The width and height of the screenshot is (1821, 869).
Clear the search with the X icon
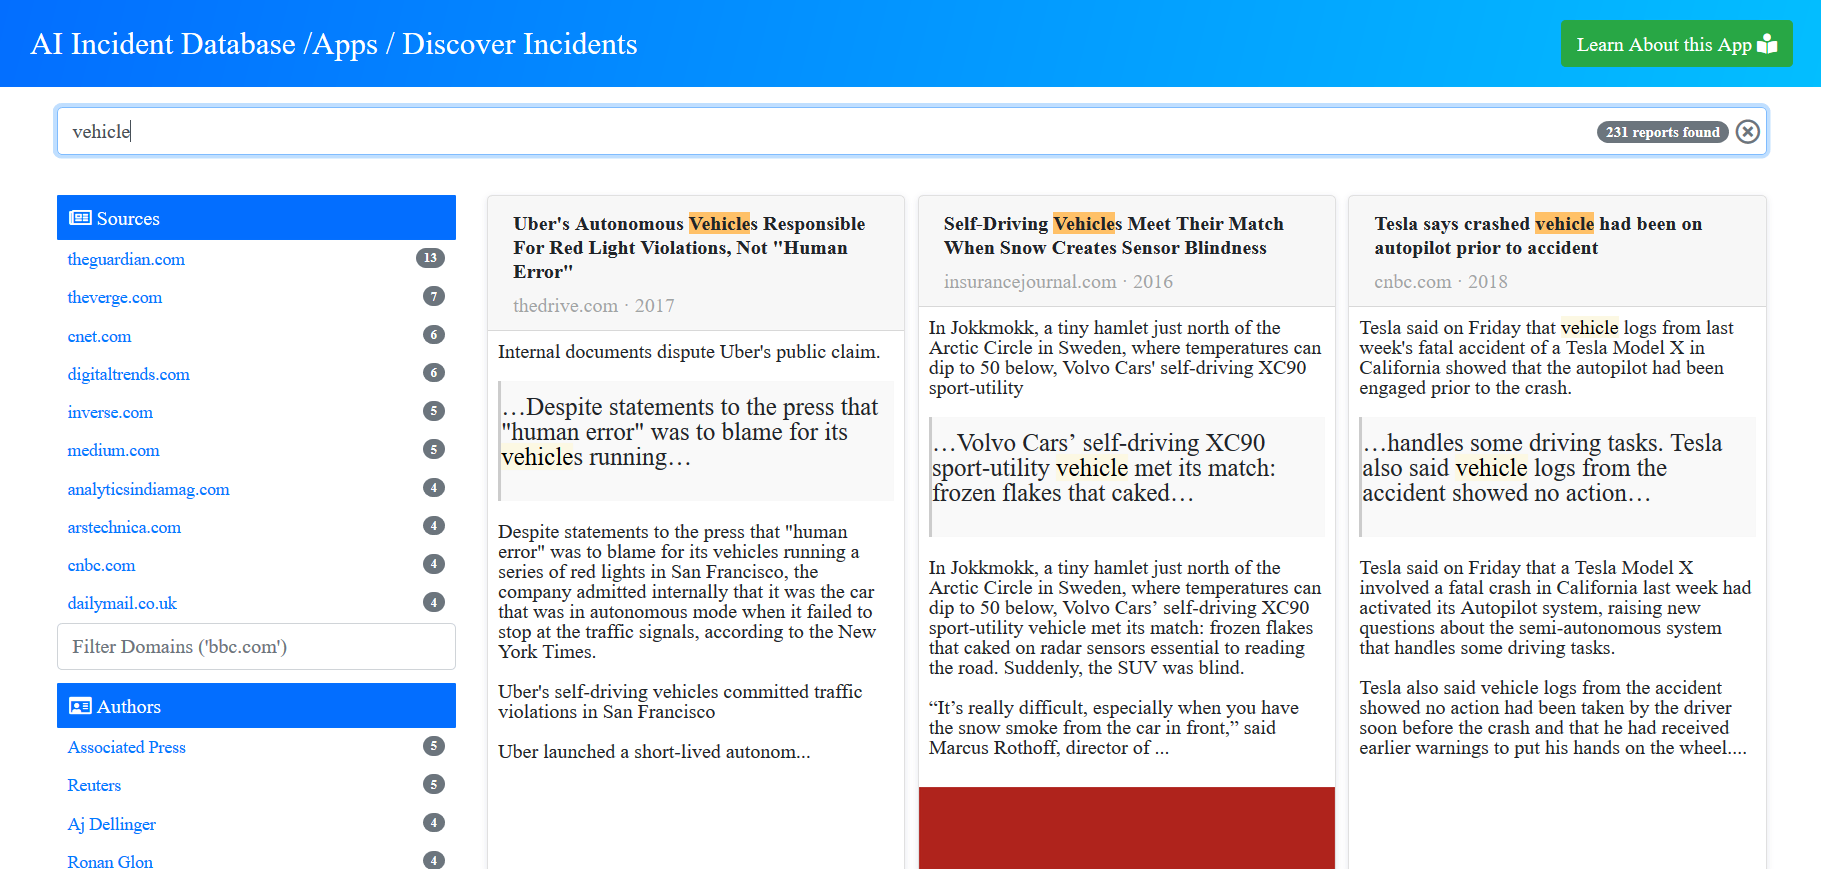tap(1747, 132)
